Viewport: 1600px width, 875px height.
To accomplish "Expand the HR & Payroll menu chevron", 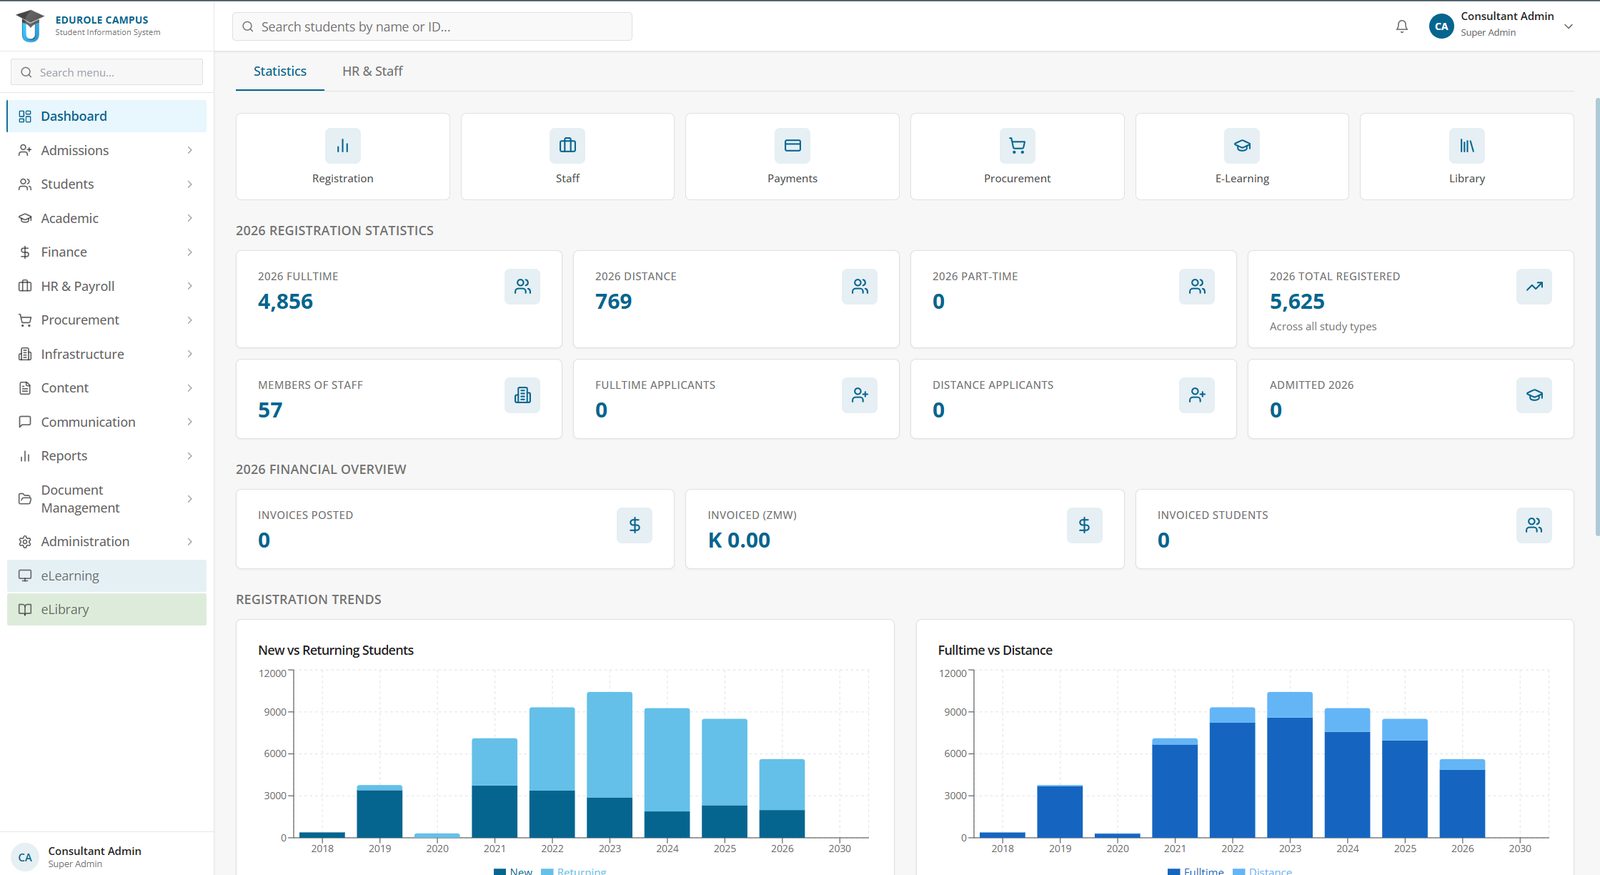I will 190,287.
